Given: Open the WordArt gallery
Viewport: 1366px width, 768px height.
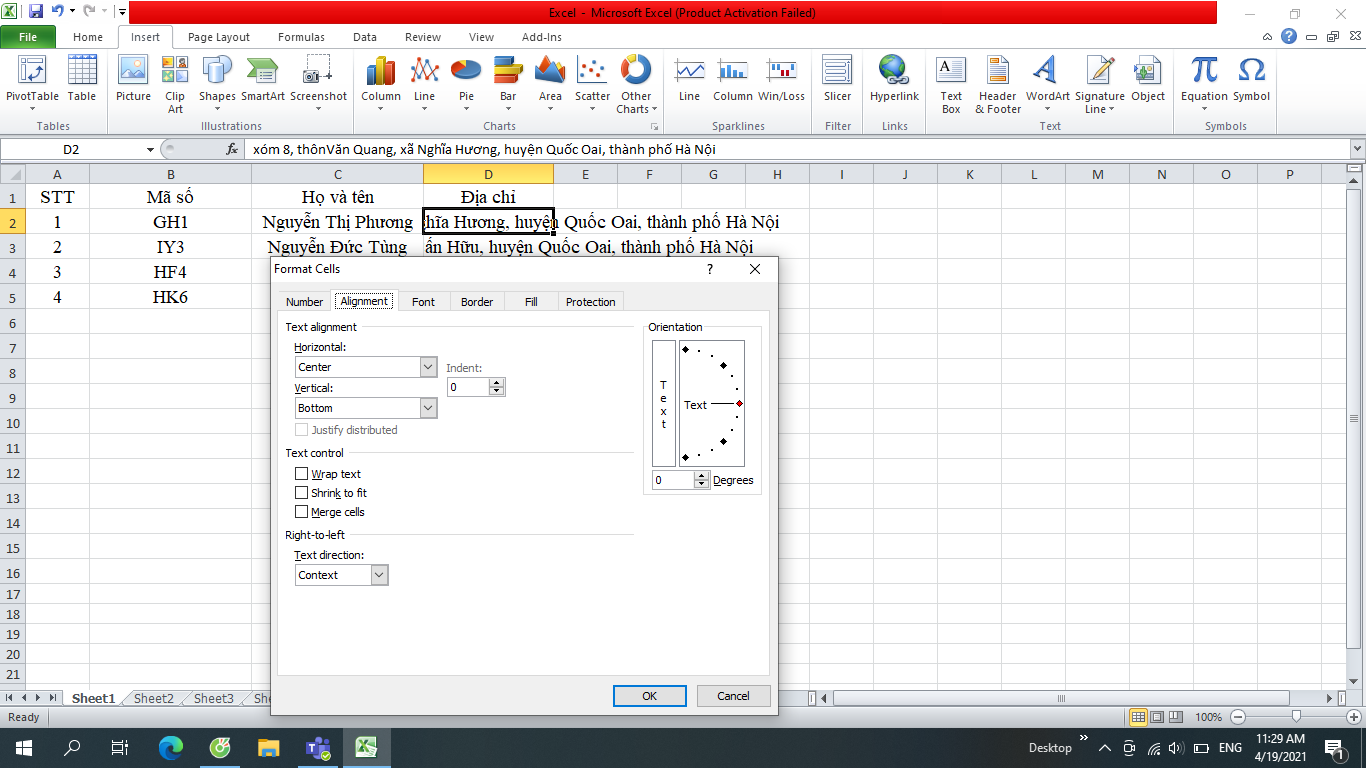Looking at the screenshot, I should click(x=1047, y=85).
